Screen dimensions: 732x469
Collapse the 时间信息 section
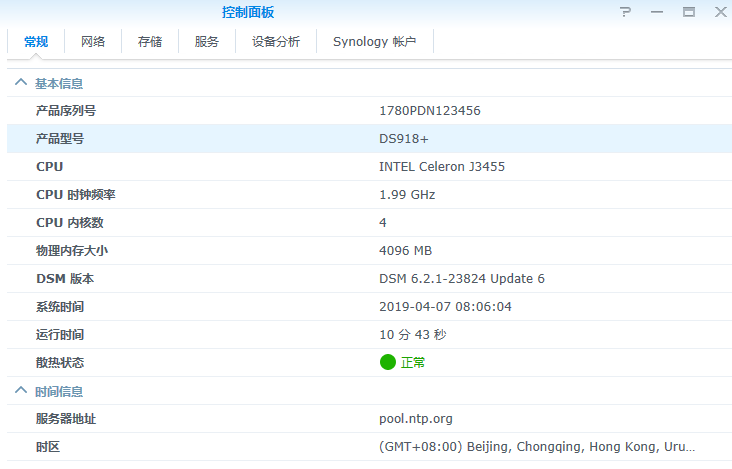[20, 391]
